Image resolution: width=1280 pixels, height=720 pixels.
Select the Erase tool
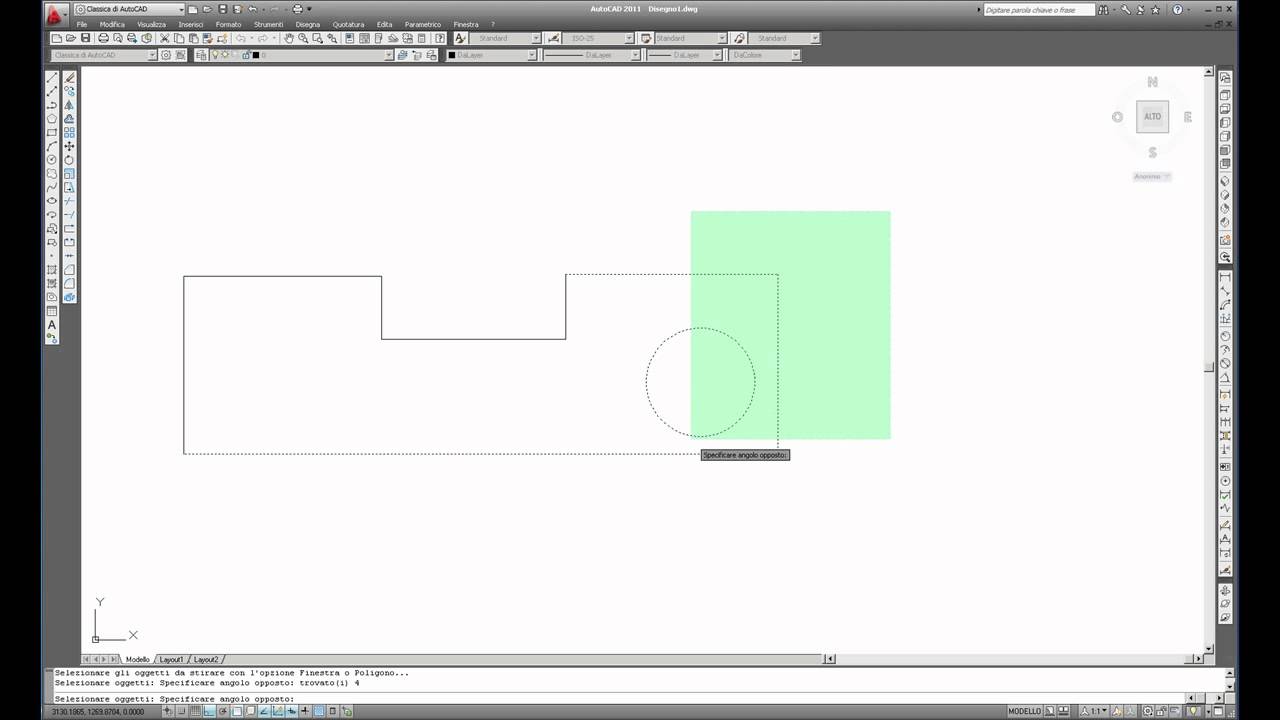69,77
